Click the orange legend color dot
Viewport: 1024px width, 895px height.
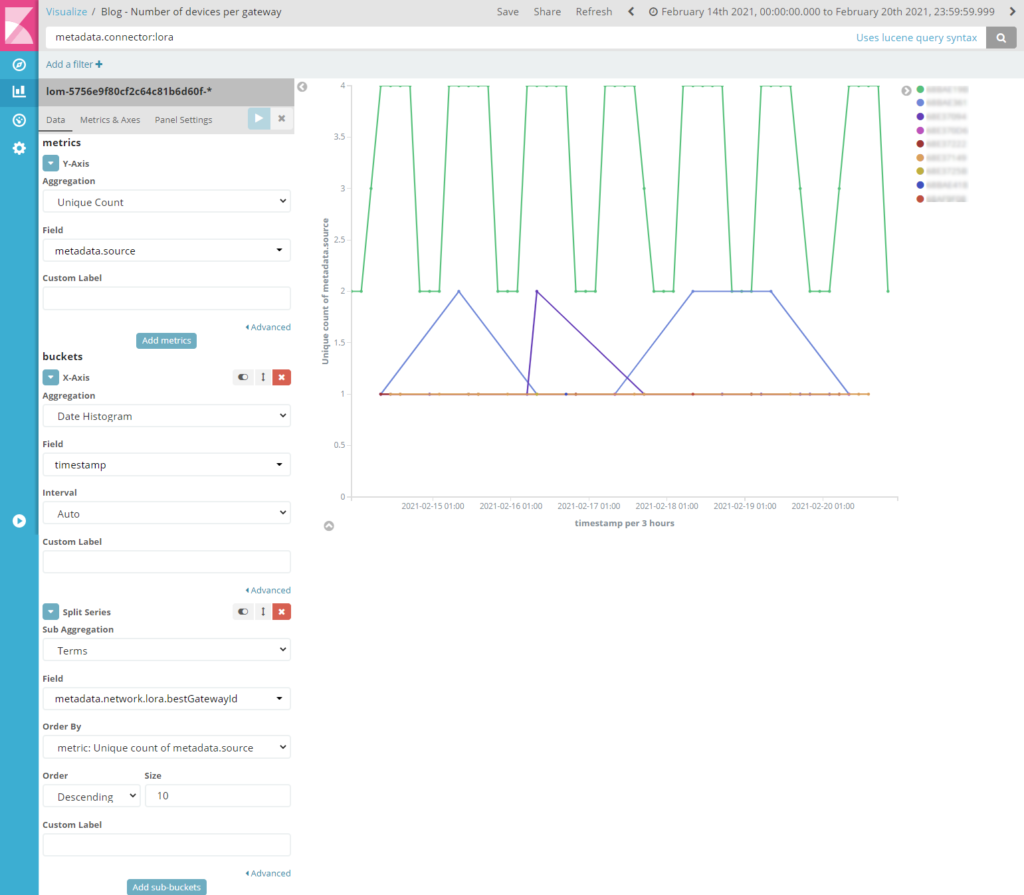pyautogui.click(x=920, y=157)
